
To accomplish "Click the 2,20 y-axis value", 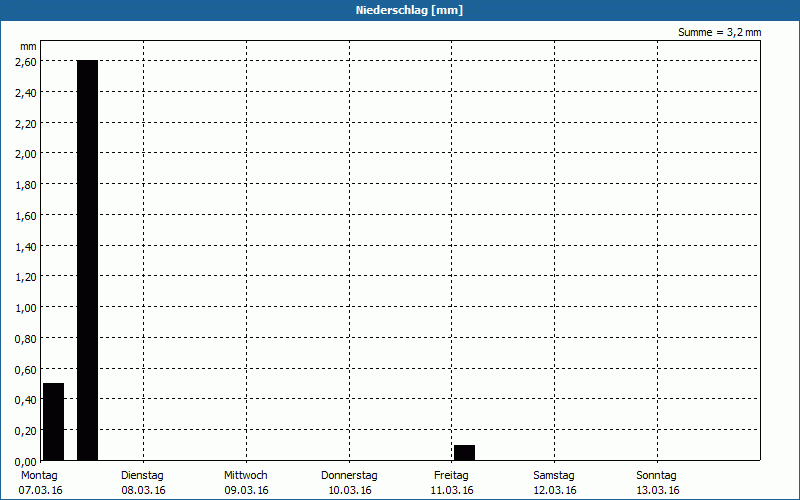I will pos(26,123).
